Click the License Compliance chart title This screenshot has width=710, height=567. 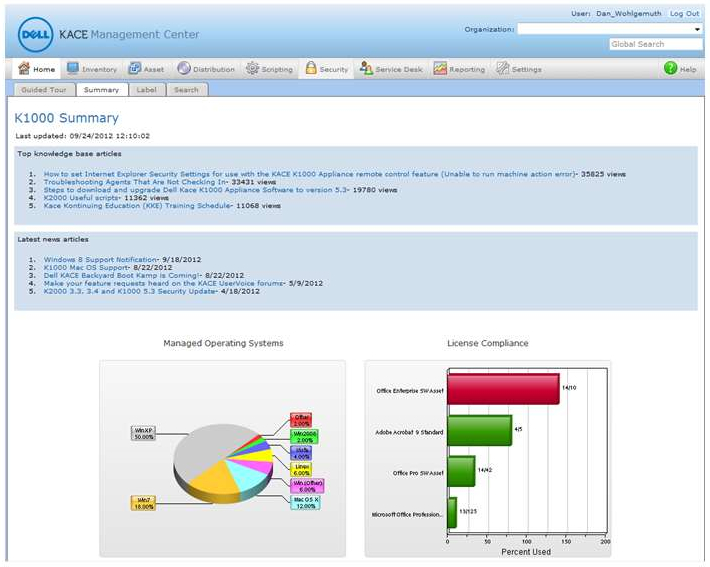pos(488,343)
